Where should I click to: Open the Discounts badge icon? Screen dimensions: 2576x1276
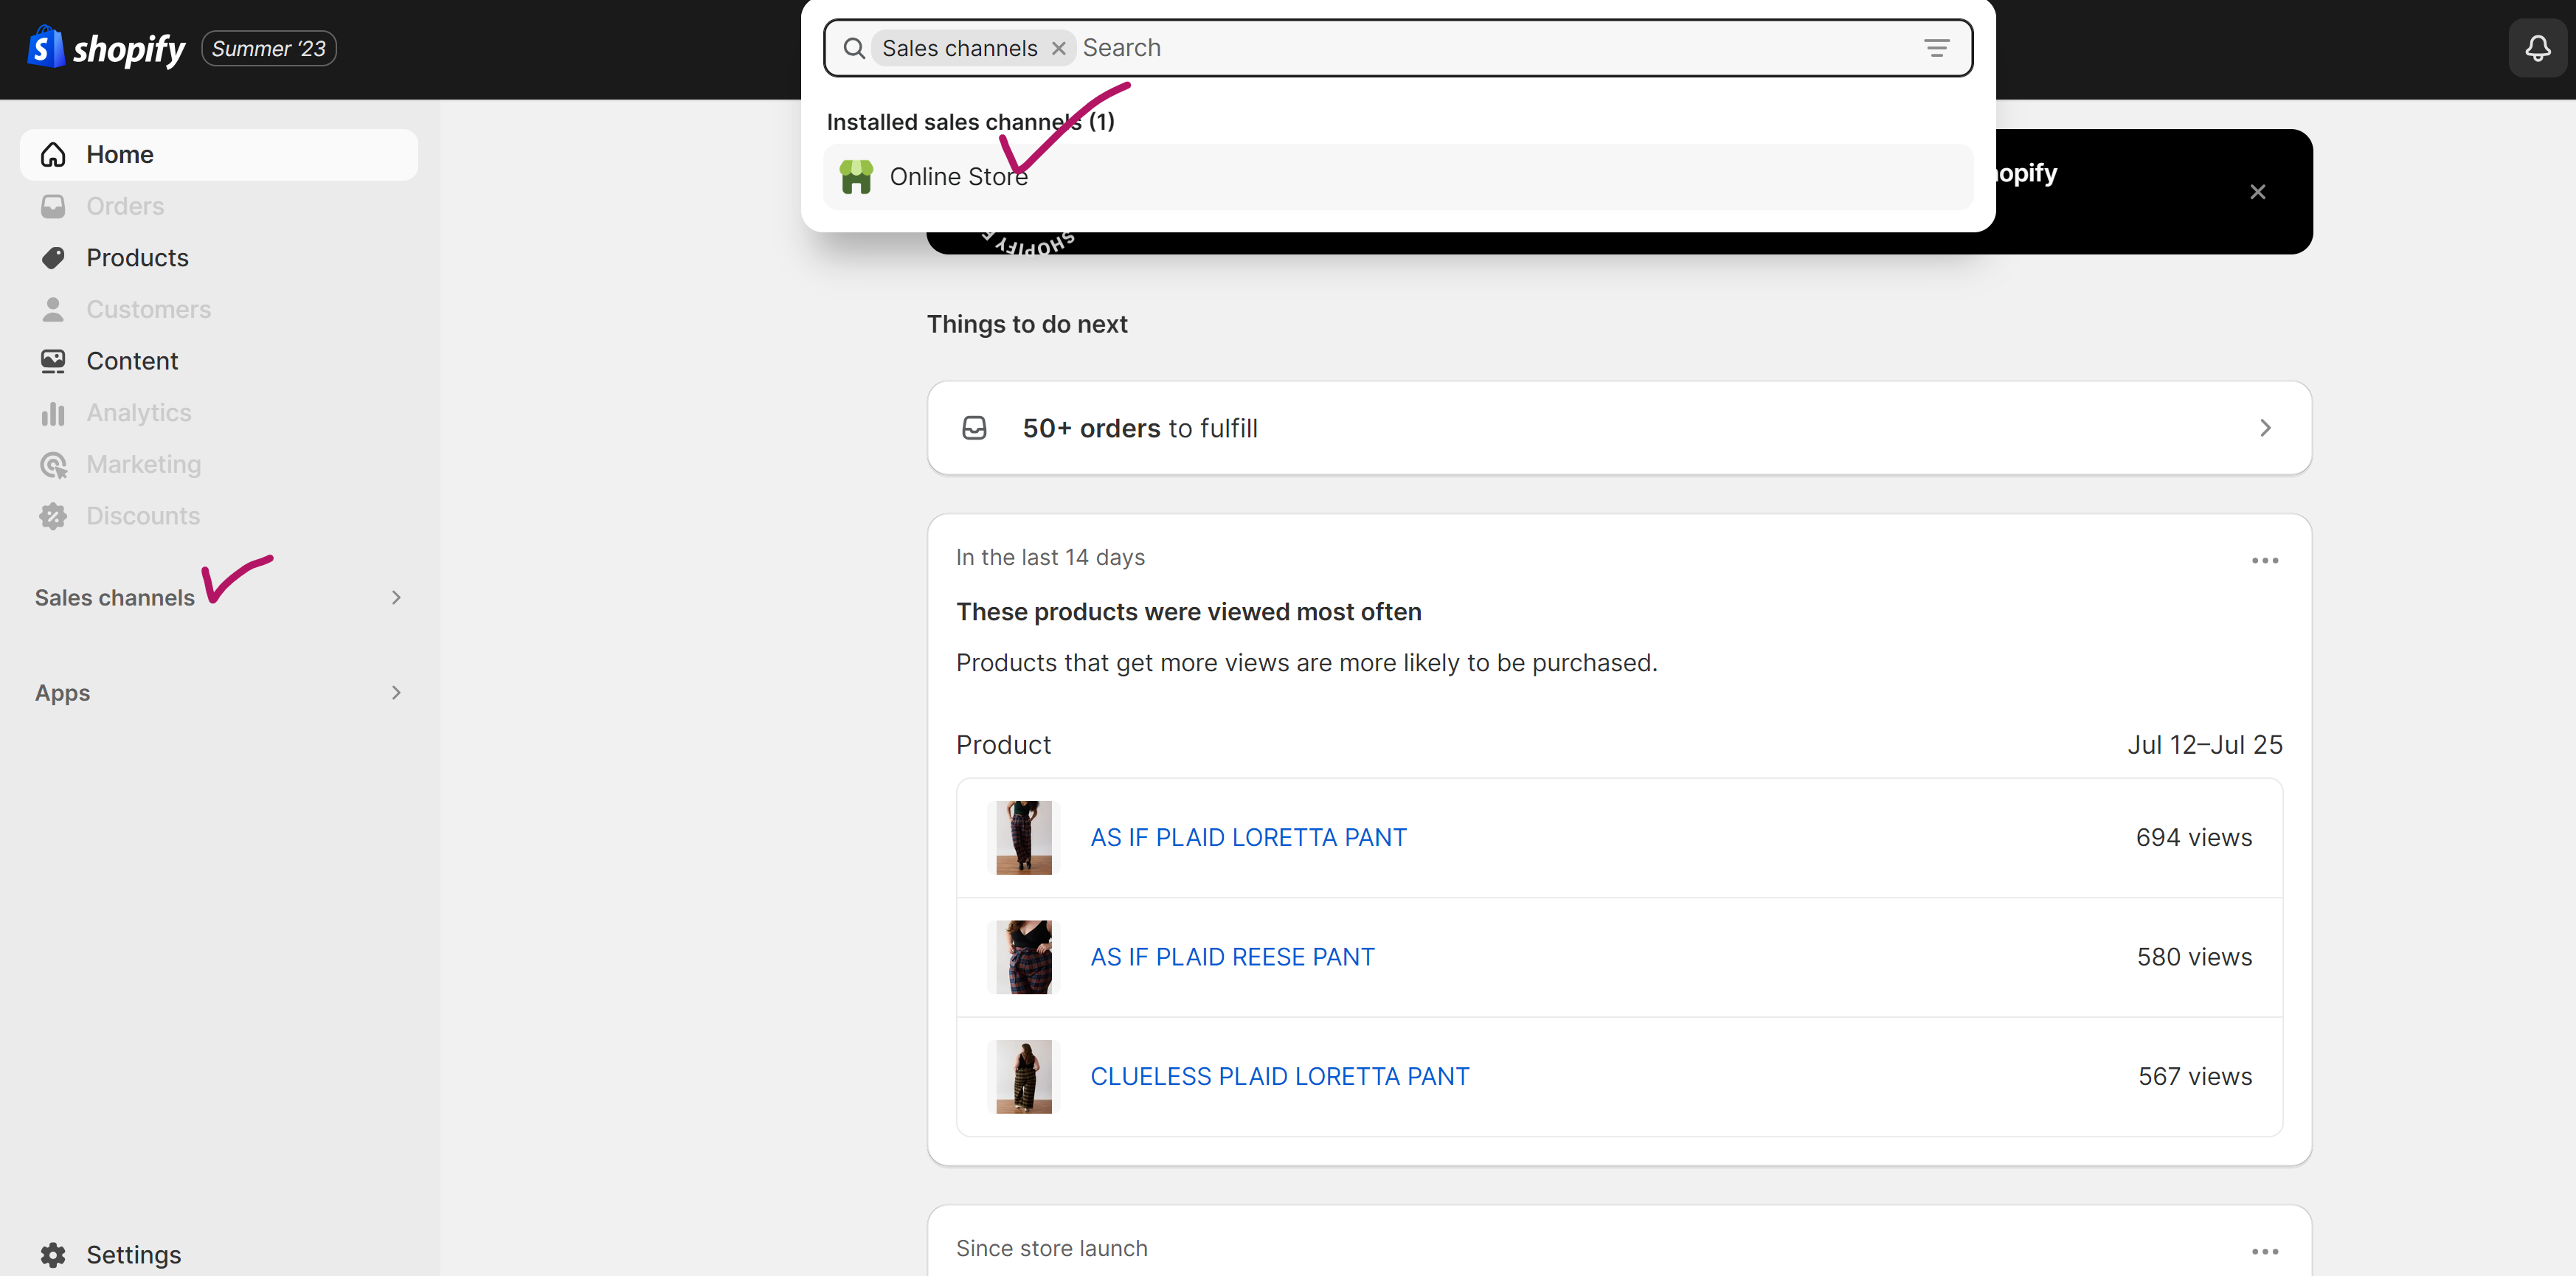[x=53, y=516]
